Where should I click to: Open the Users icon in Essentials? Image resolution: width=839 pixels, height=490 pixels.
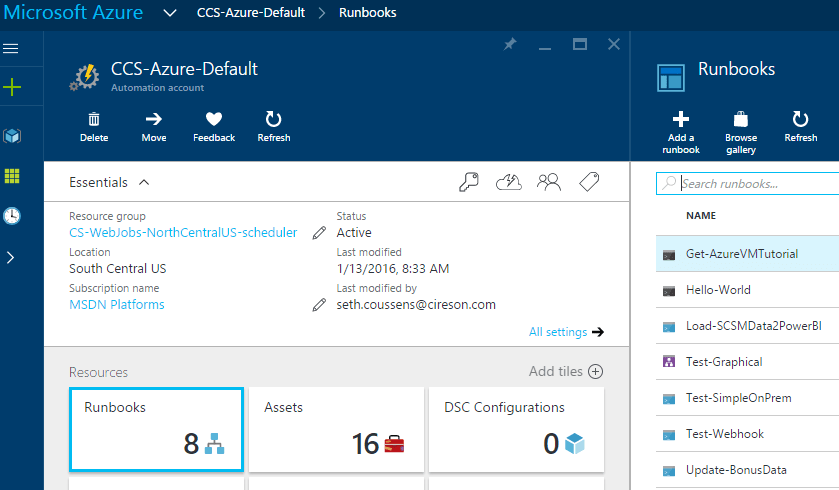pos(549,182)
